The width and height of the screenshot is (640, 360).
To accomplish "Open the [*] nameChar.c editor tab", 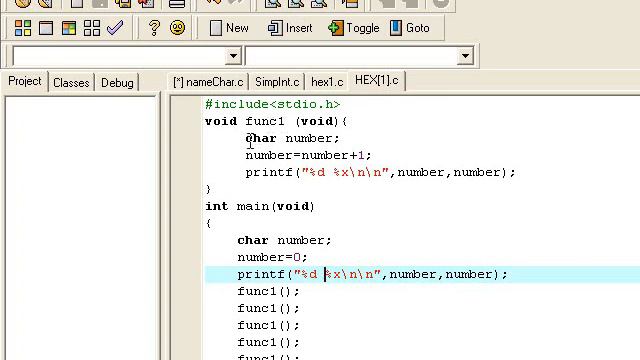I will coord(208,82).
